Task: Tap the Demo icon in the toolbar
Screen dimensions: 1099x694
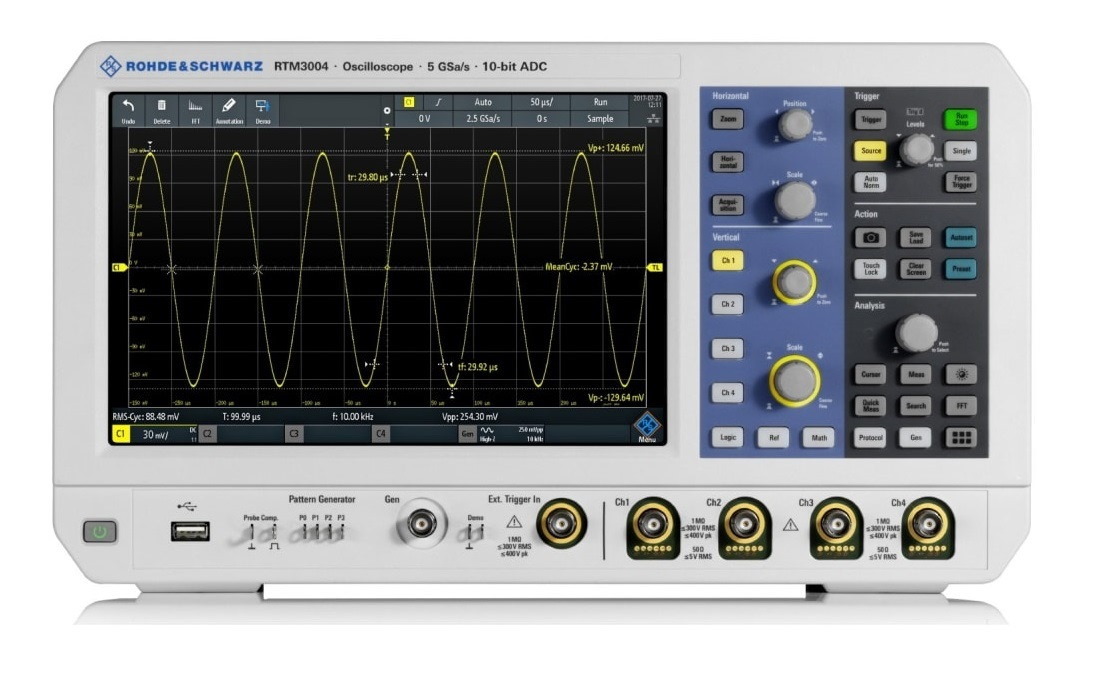Action: (x=262, y=108)
